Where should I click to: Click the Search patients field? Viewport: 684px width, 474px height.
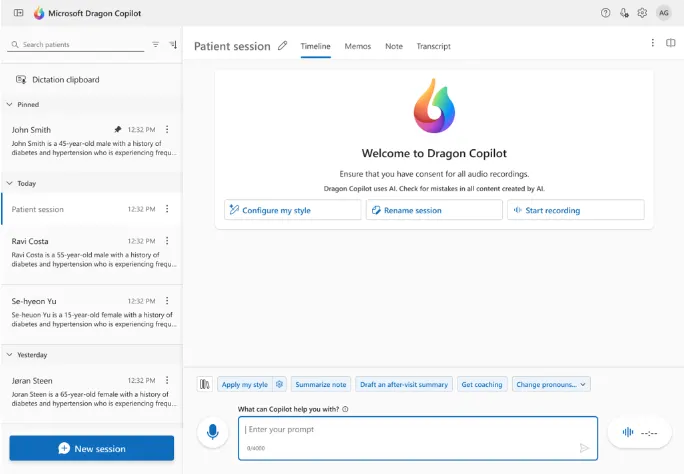(x=76, y=44)
